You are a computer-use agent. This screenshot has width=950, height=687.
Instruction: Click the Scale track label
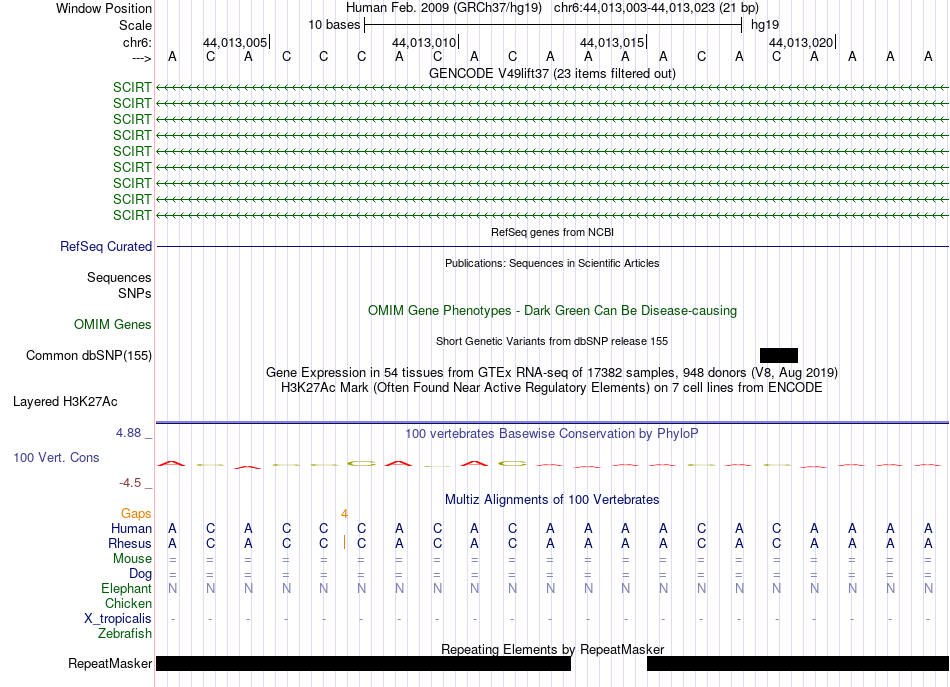tap(135, 25)
